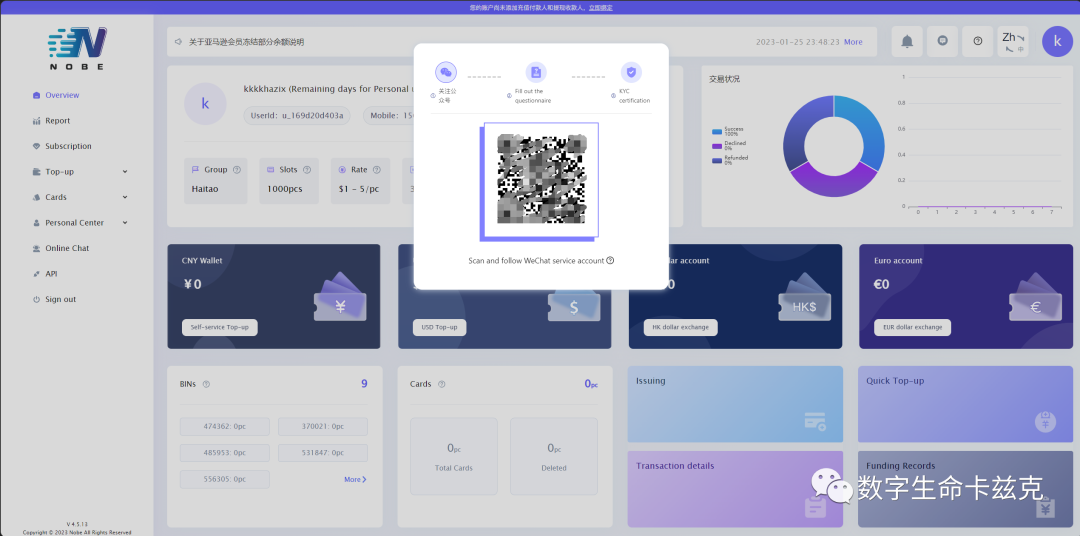Click BIN 370021: 0pc
1080x536 pixels.
[322, 426]
